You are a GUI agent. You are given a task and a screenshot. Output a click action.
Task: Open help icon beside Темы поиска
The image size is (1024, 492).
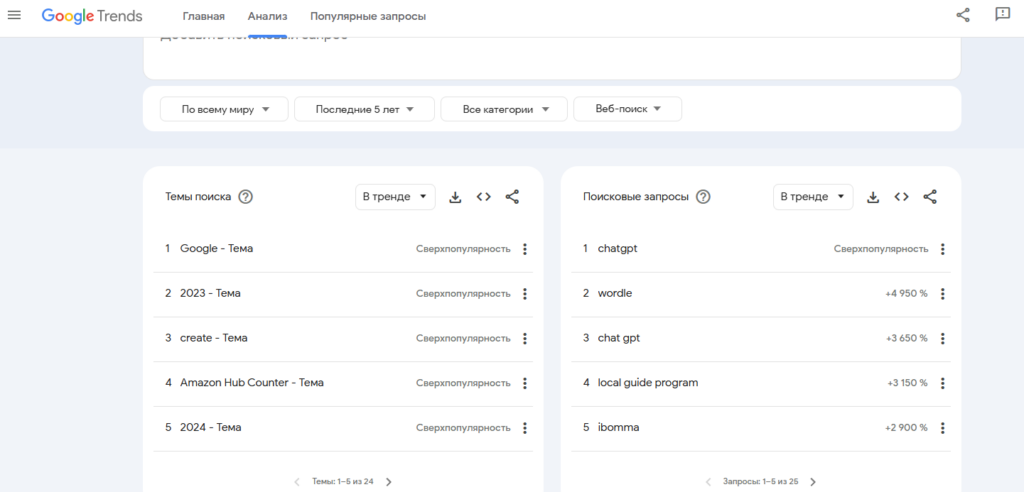[246, 197]
